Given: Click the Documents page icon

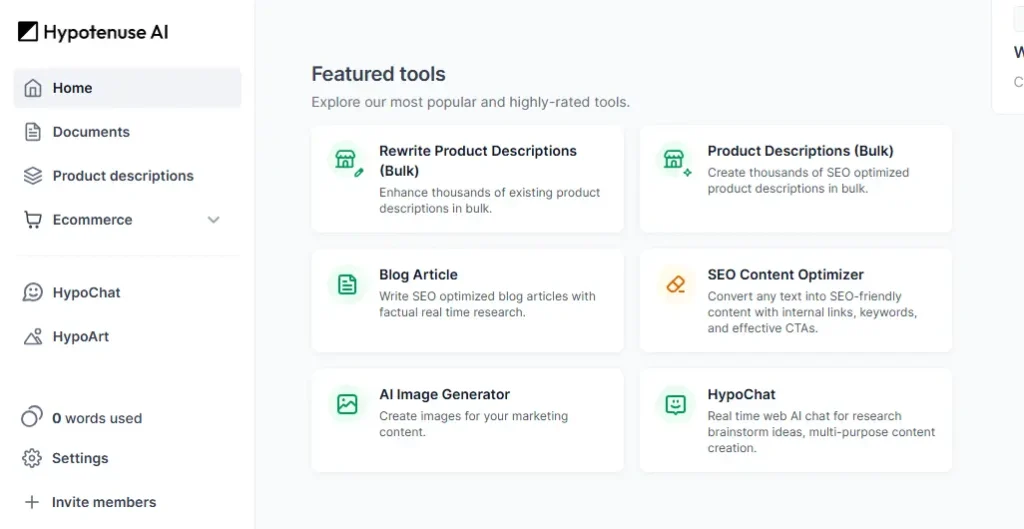Looking at the screenshot, I should 32,132.
